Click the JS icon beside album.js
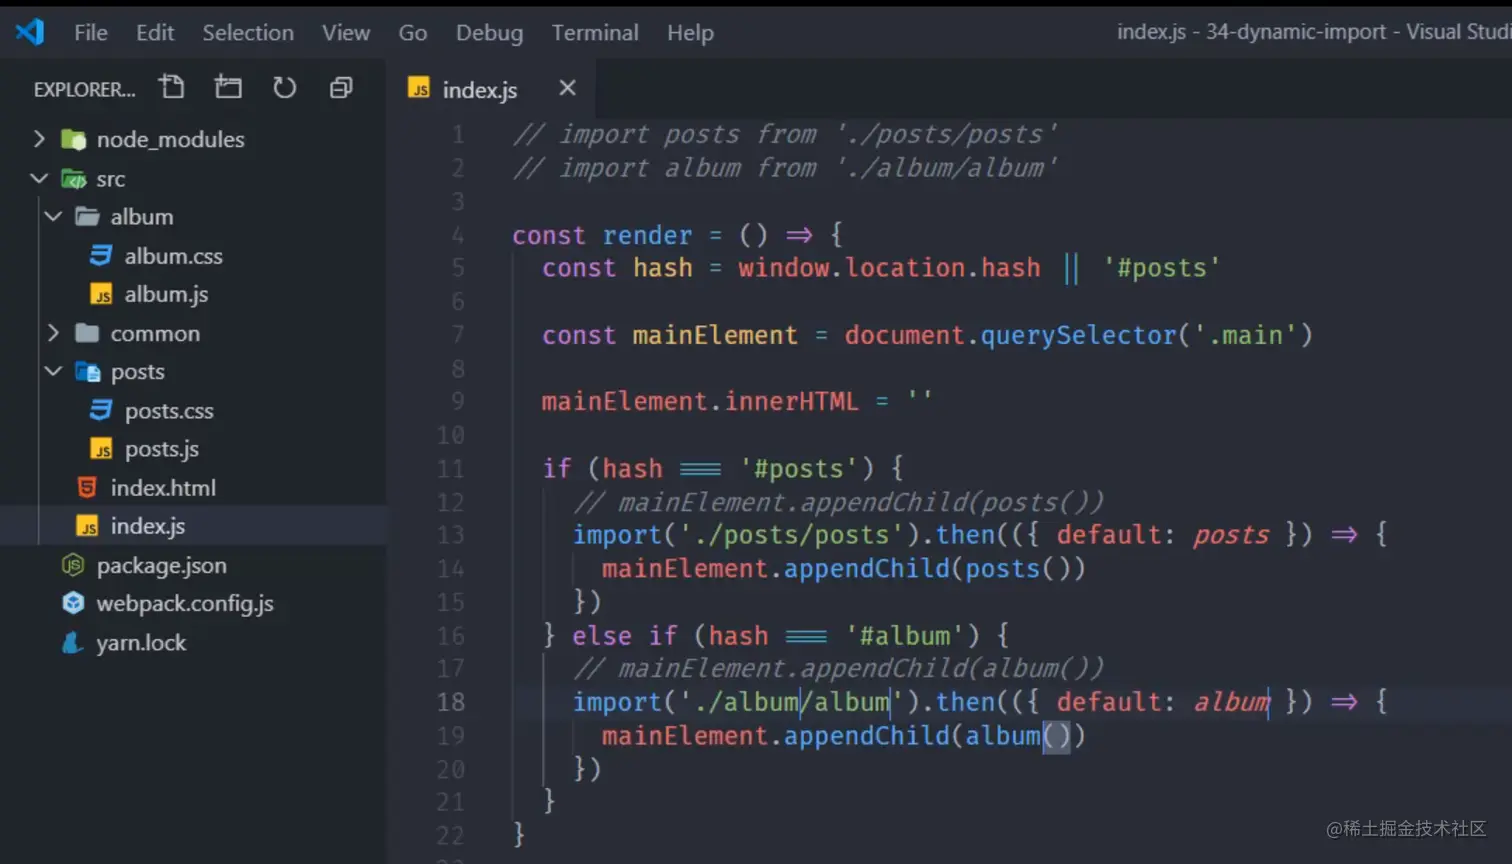 (x=101, y=294)
